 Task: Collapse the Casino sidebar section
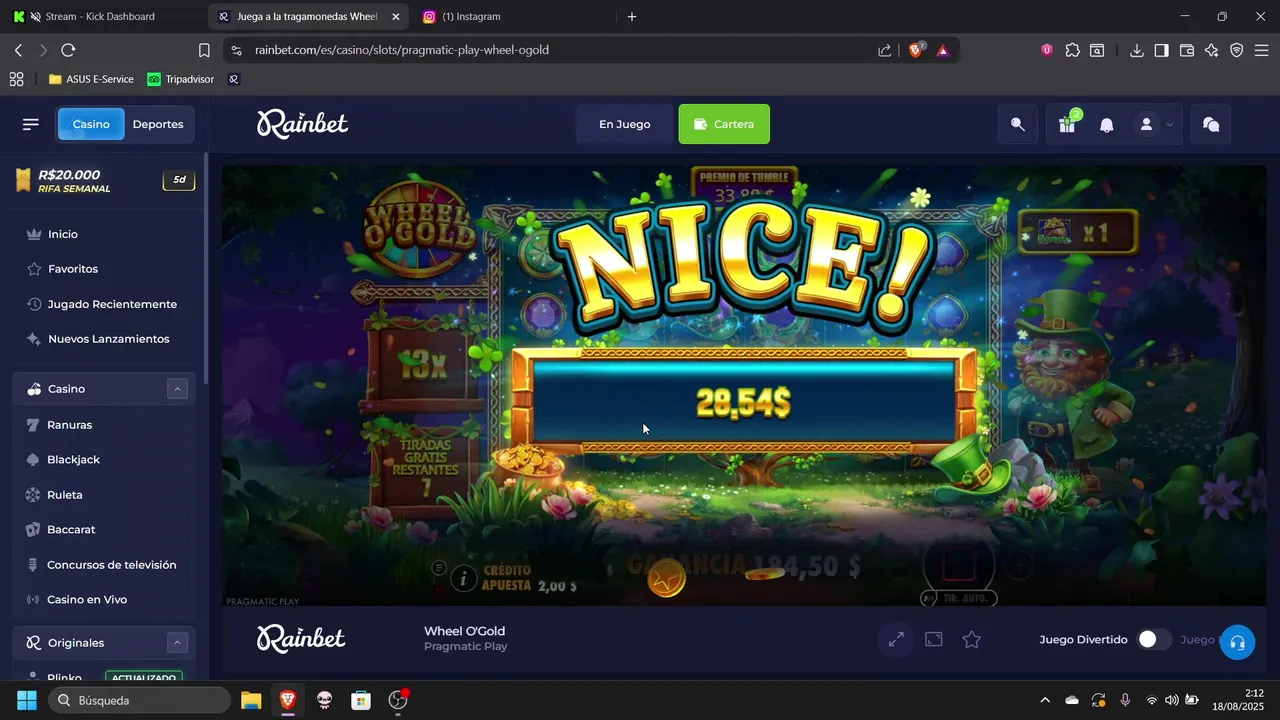[177, 389]
